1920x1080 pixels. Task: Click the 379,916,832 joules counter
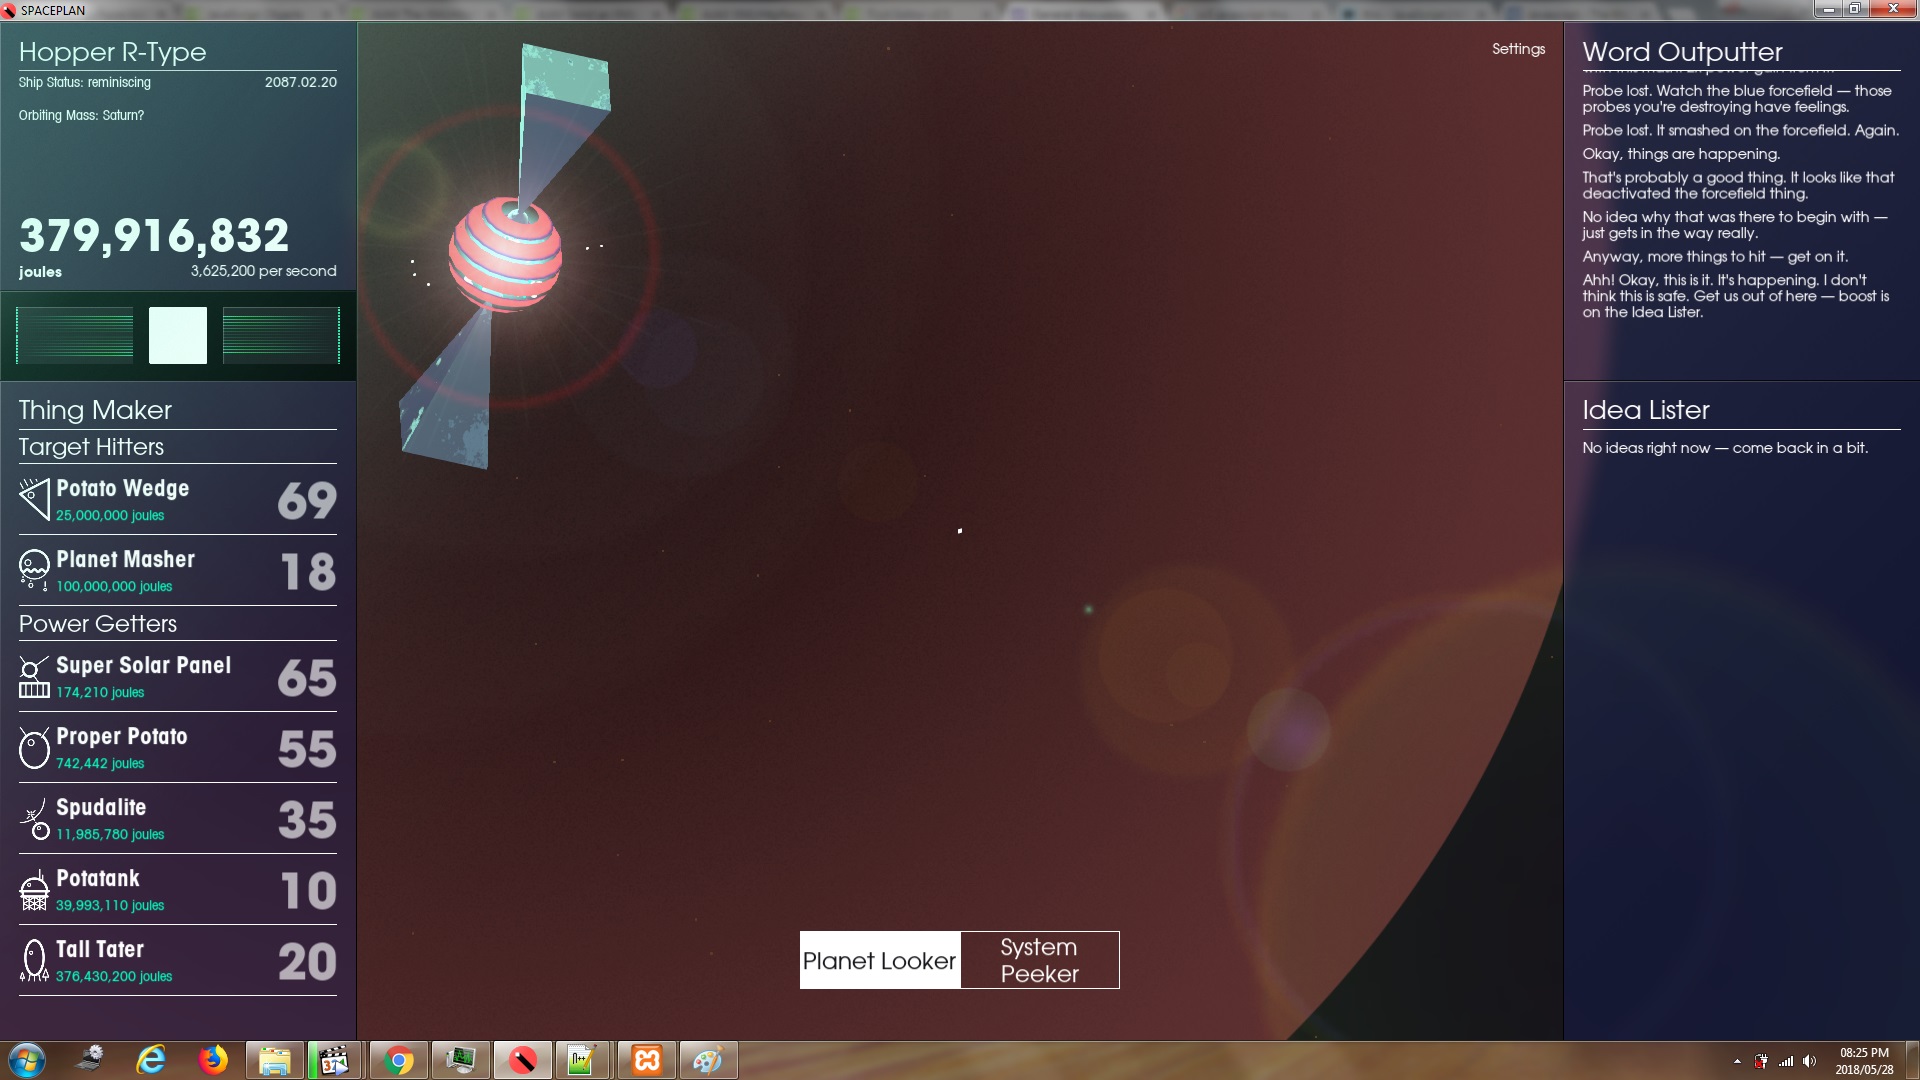154,236
